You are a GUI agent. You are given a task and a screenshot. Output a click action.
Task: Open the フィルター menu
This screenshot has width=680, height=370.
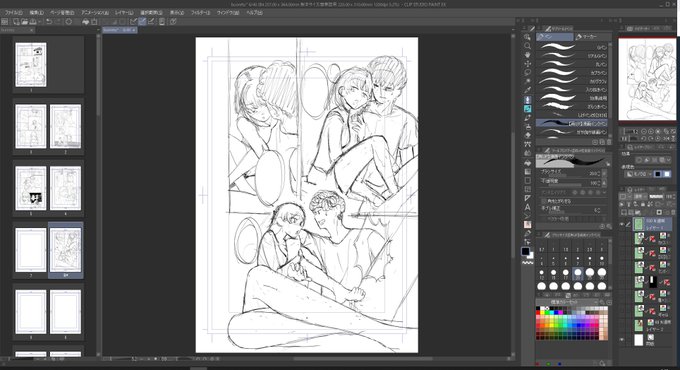tap(200, 13)
